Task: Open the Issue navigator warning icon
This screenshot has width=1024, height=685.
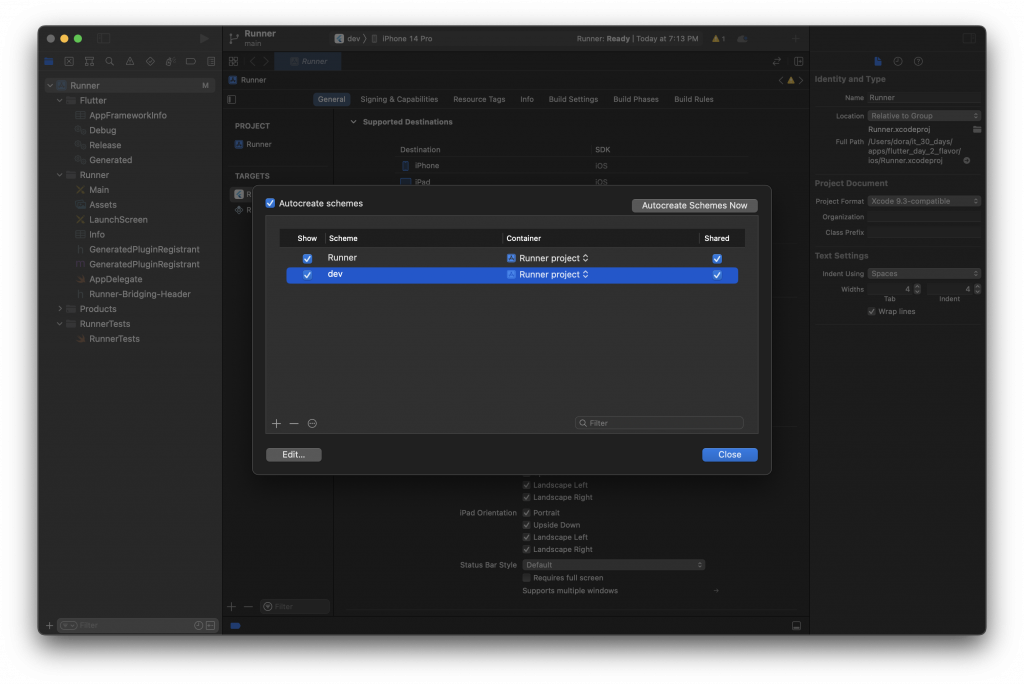Action: (130, 61)
